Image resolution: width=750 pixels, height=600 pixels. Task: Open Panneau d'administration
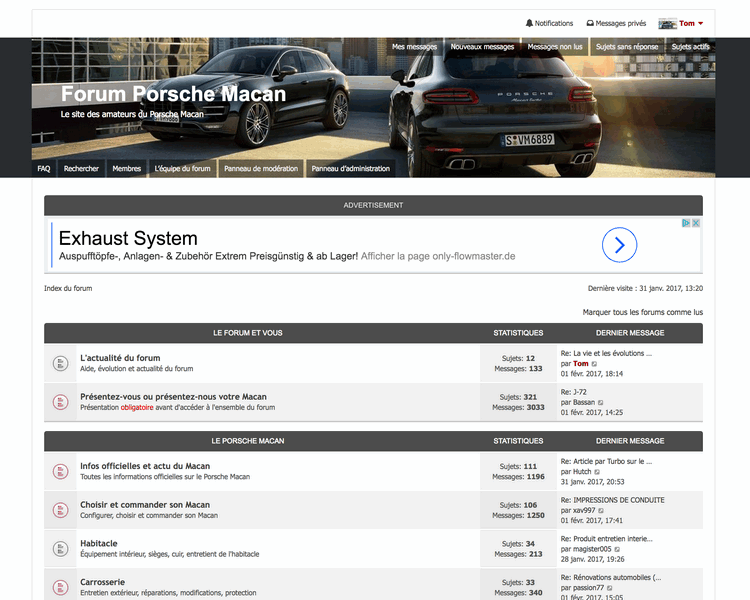coord(351,168)
